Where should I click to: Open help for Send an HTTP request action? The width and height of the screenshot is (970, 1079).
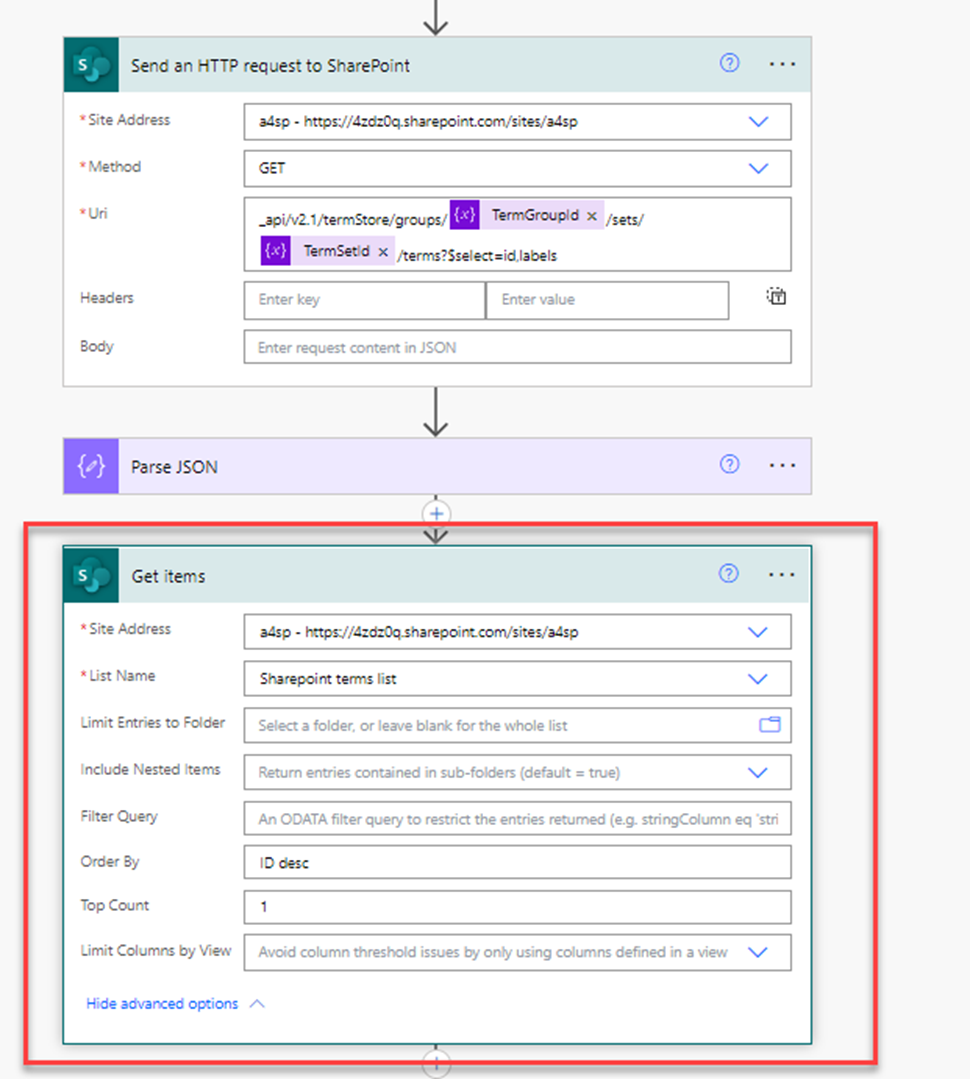729,63
